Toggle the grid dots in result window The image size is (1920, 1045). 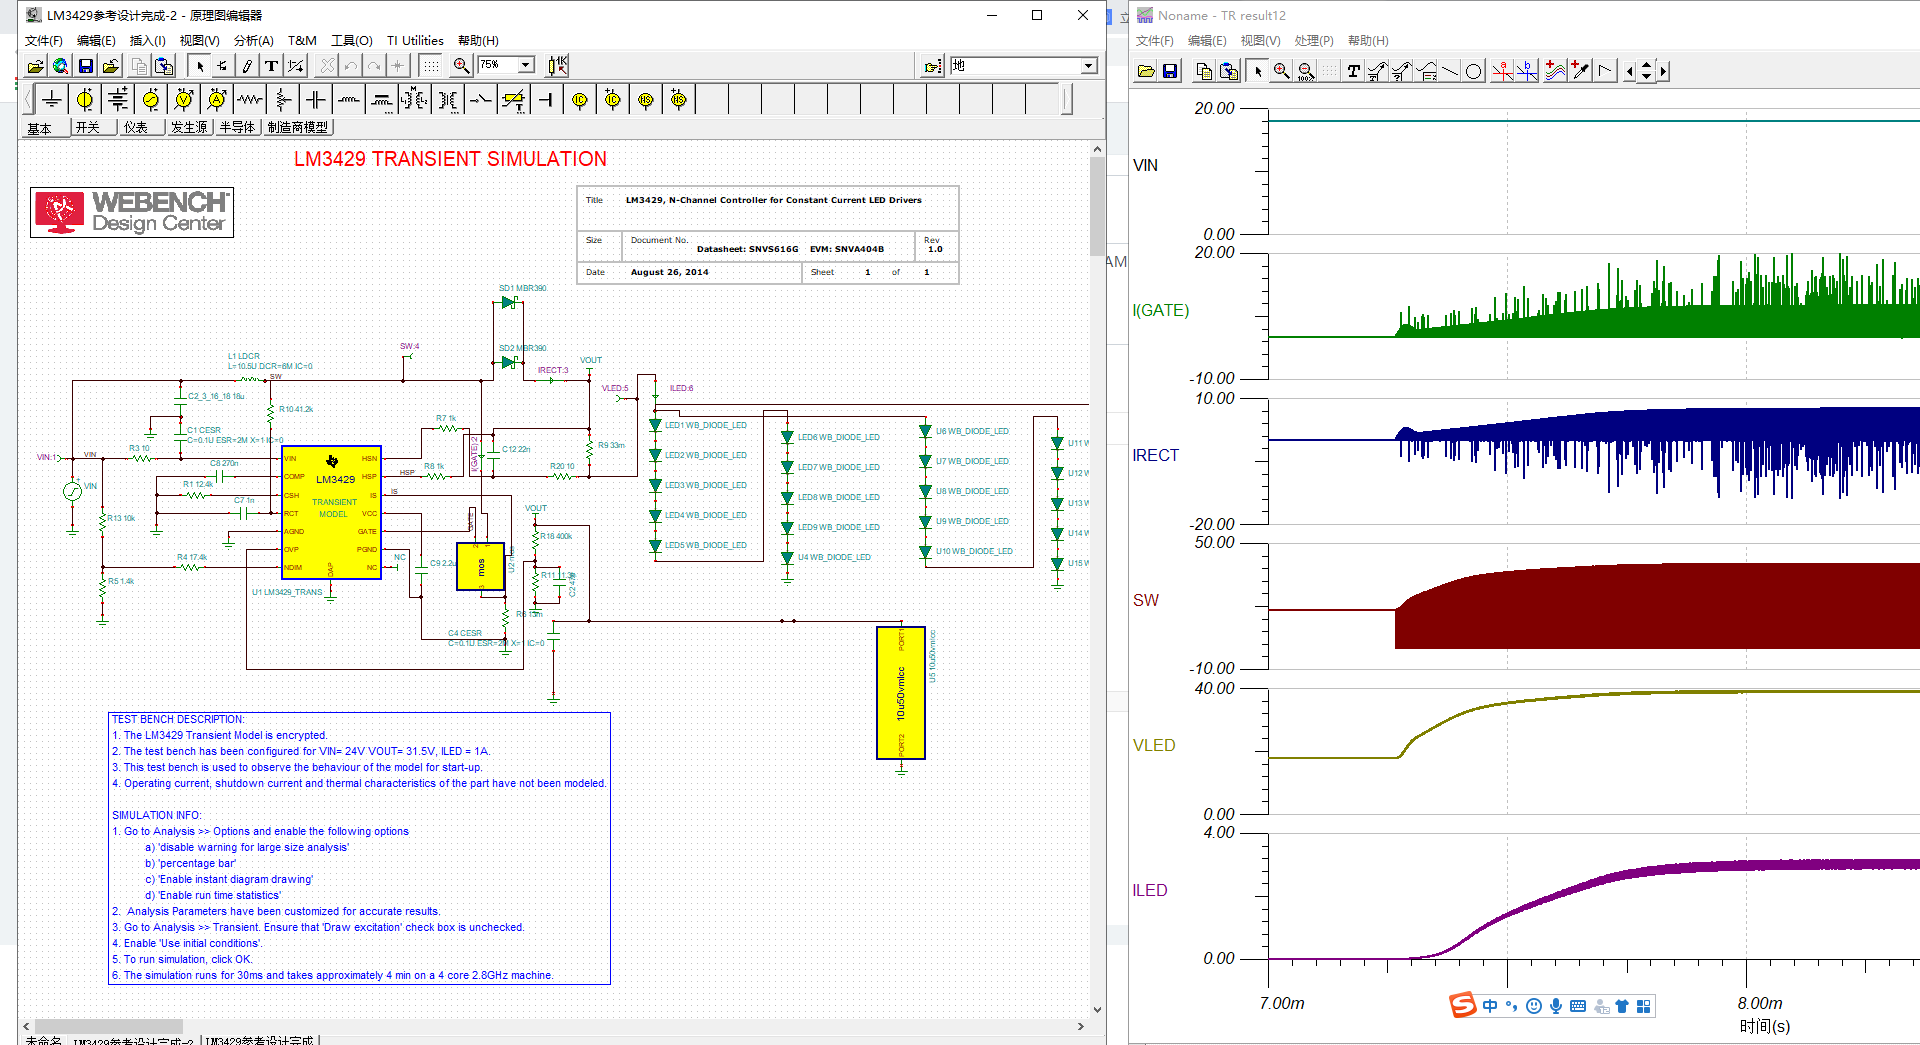pyautogui.click(x=1329, y=71)
